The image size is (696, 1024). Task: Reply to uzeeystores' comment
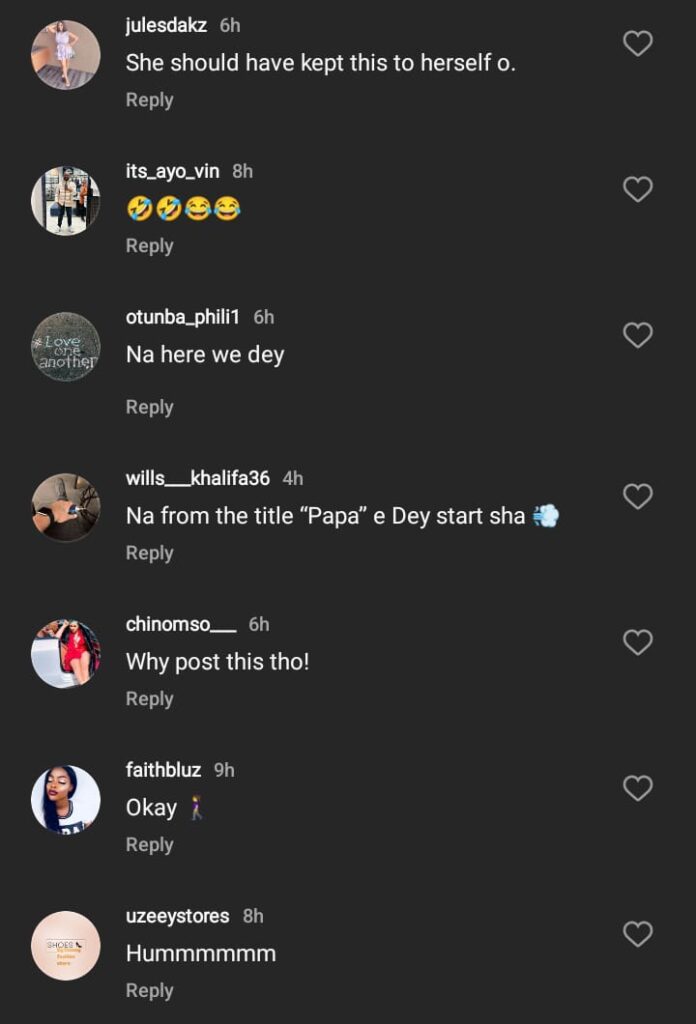click(149, 991)
